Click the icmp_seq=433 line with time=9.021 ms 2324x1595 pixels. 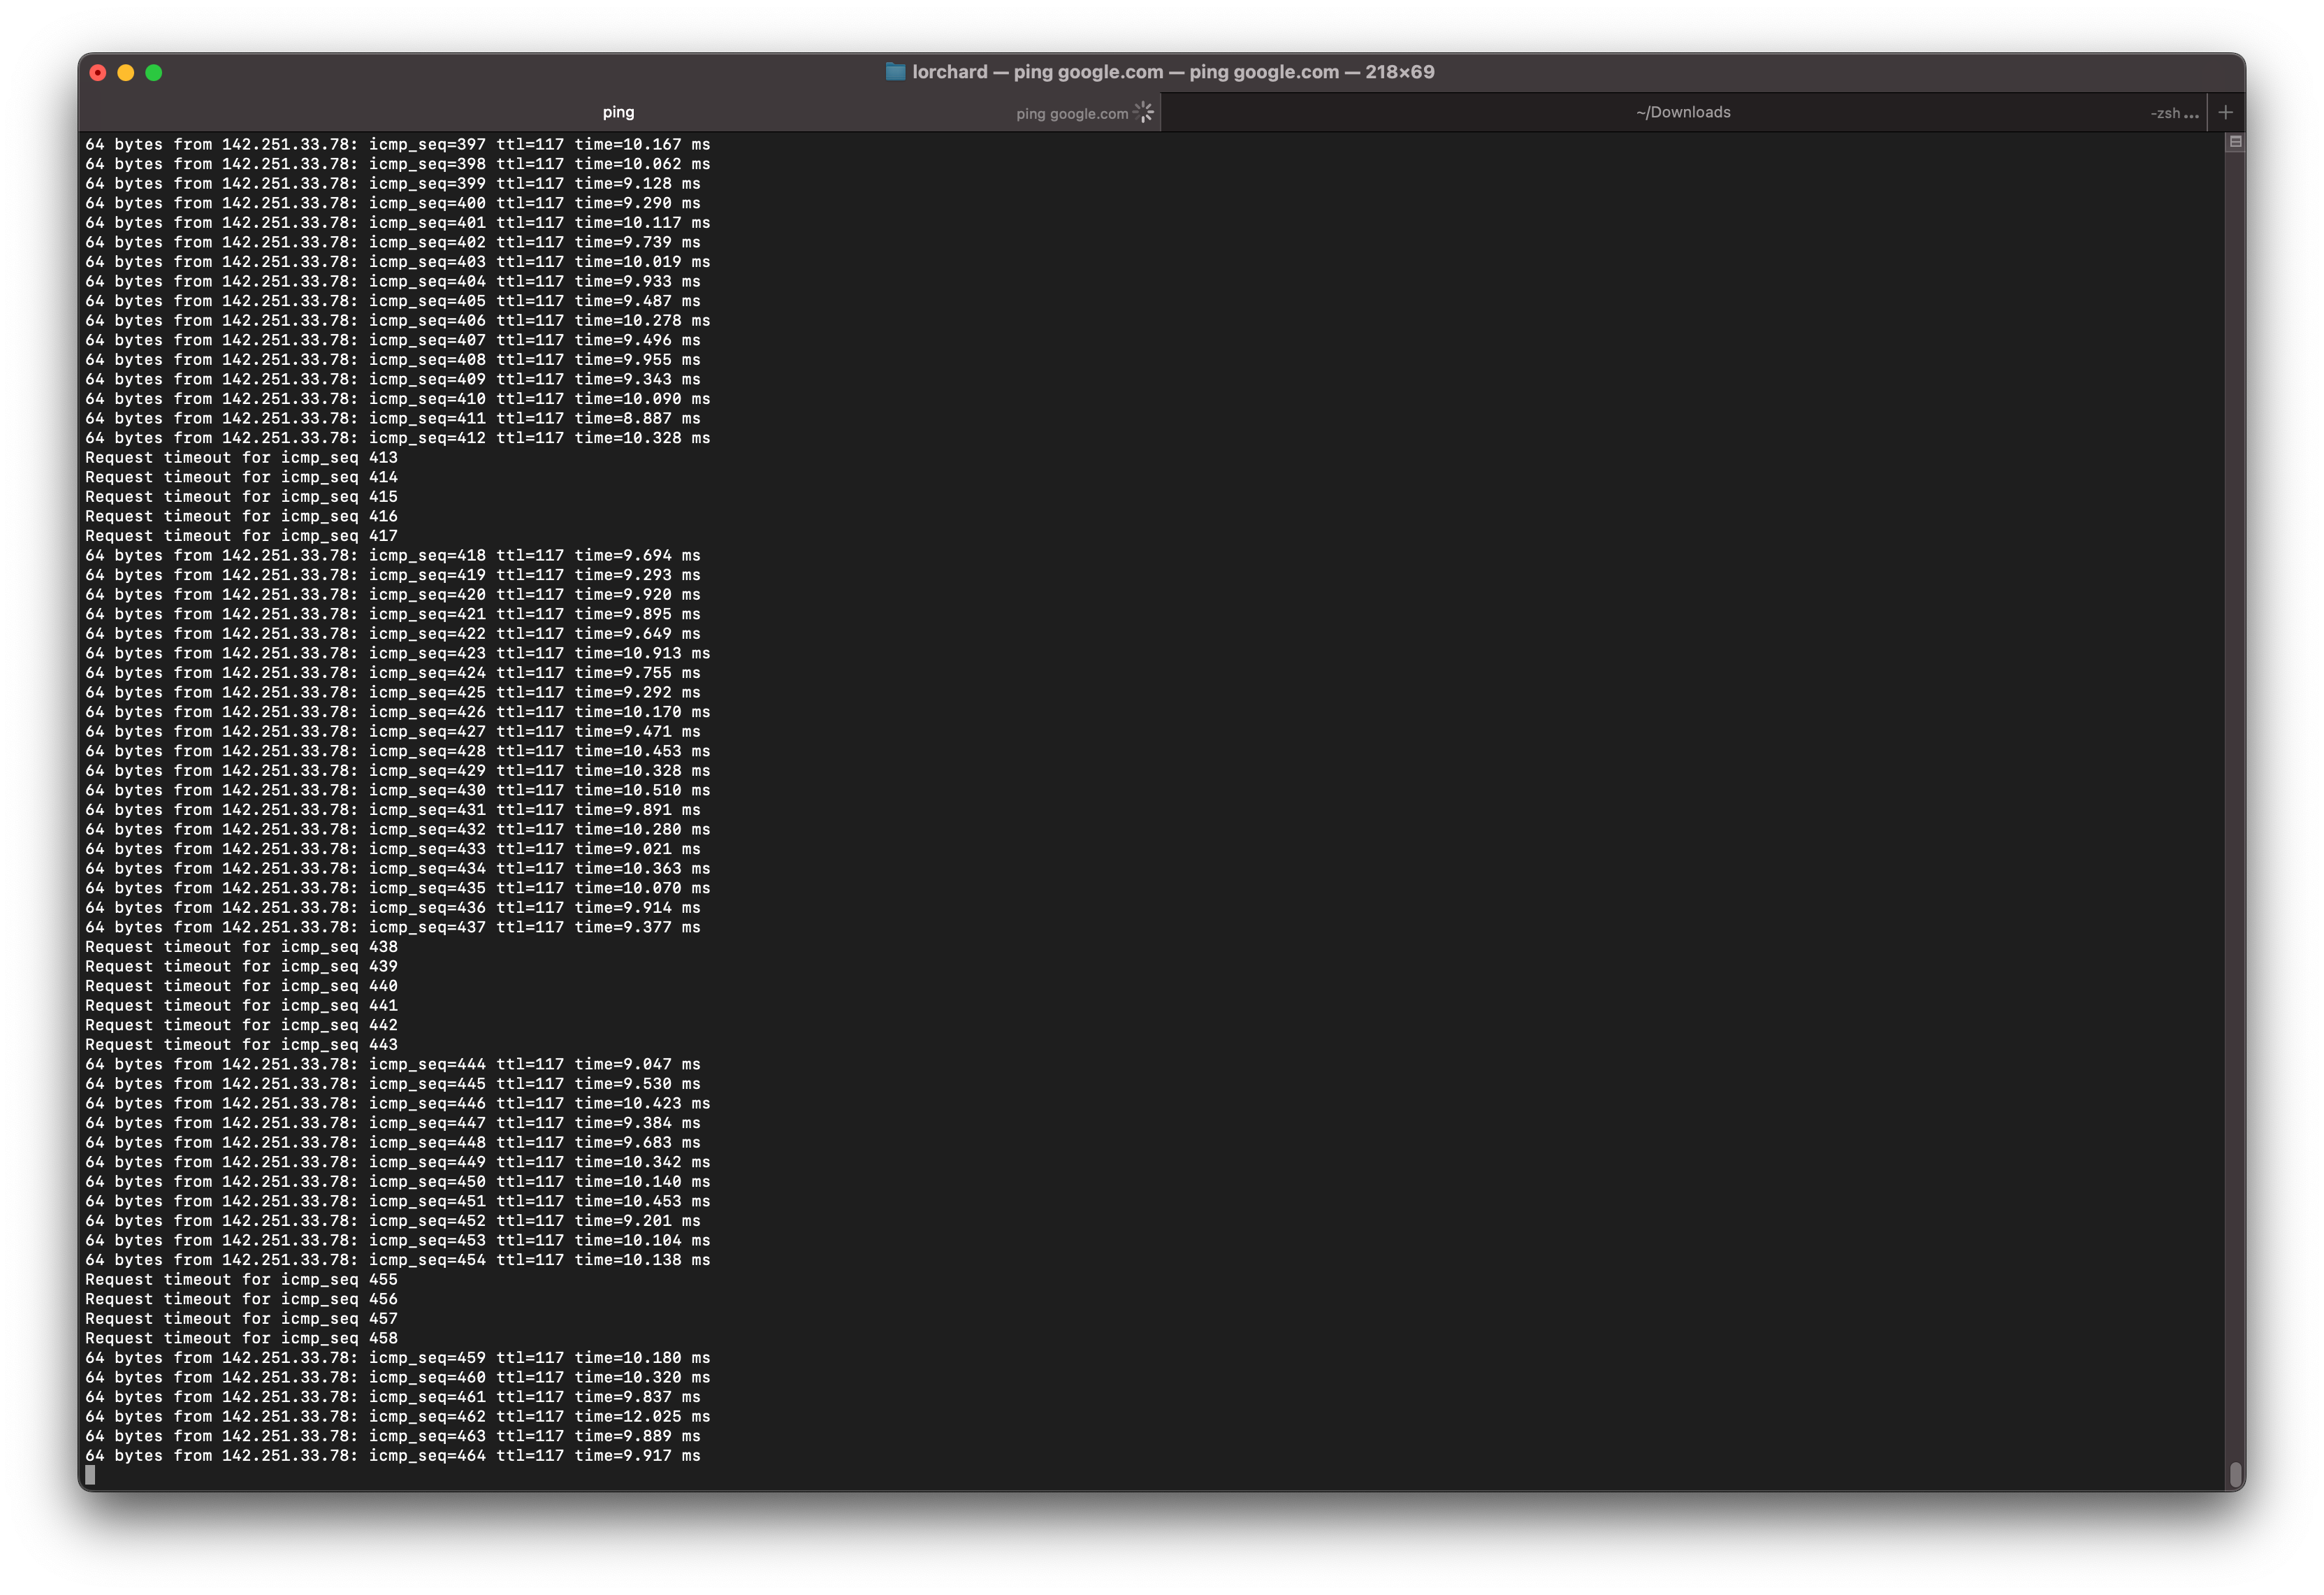point(392,848)
